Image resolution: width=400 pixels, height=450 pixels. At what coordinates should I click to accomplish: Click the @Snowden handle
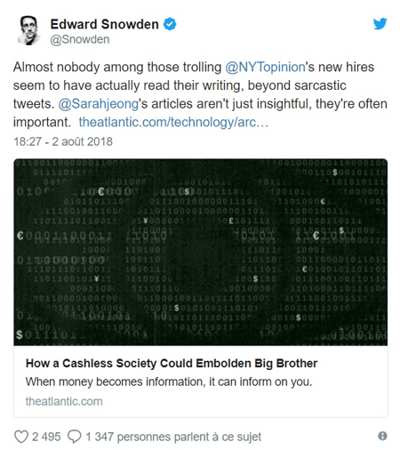point(80,39)
